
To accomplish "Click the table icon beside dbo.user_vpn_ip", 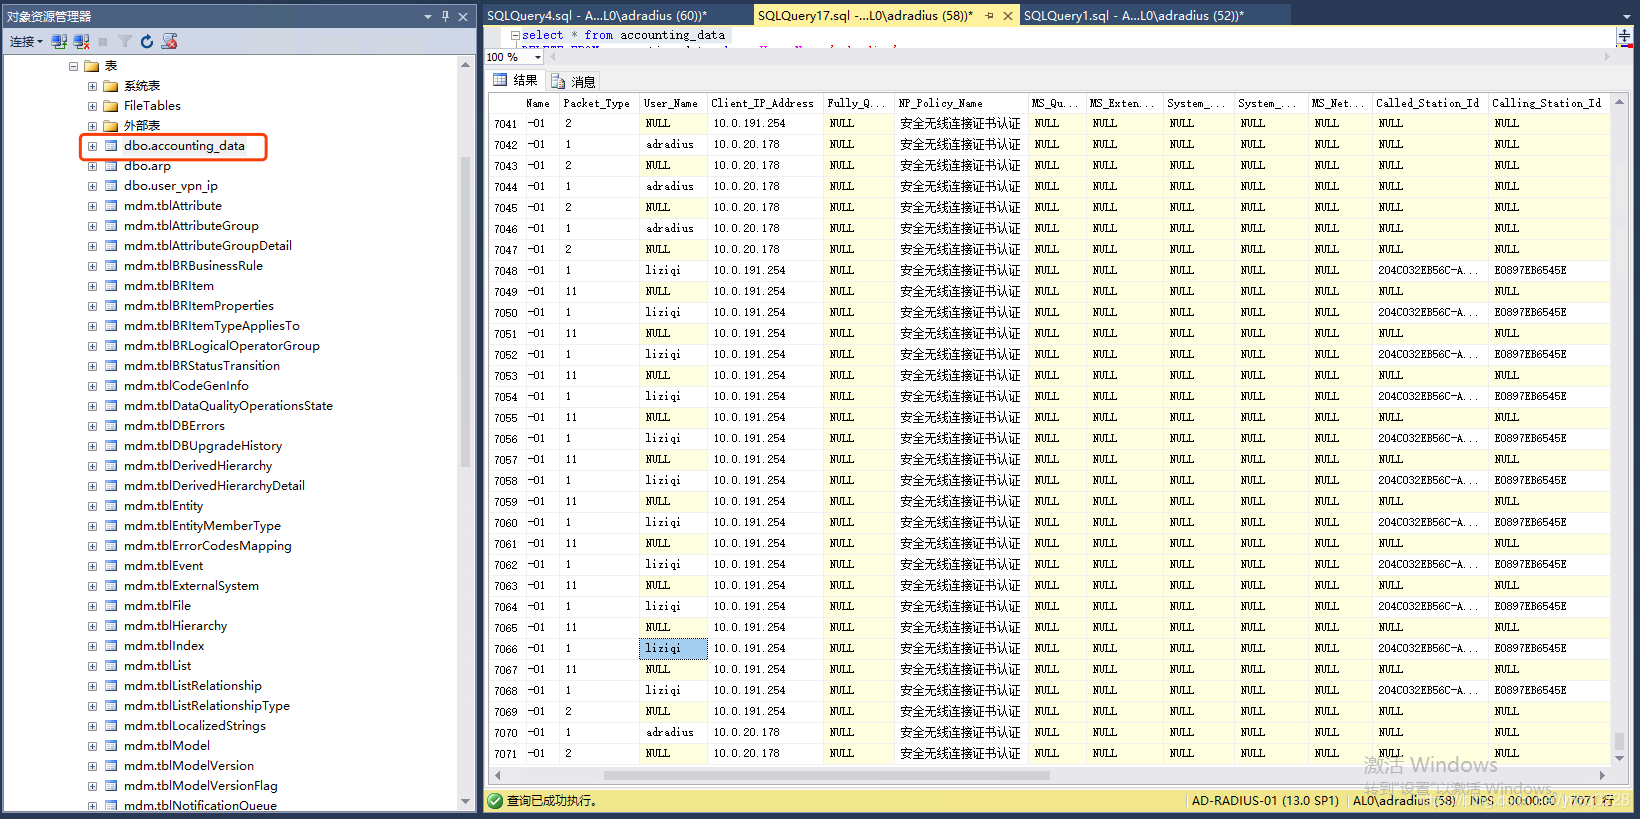I will [111, 186].
